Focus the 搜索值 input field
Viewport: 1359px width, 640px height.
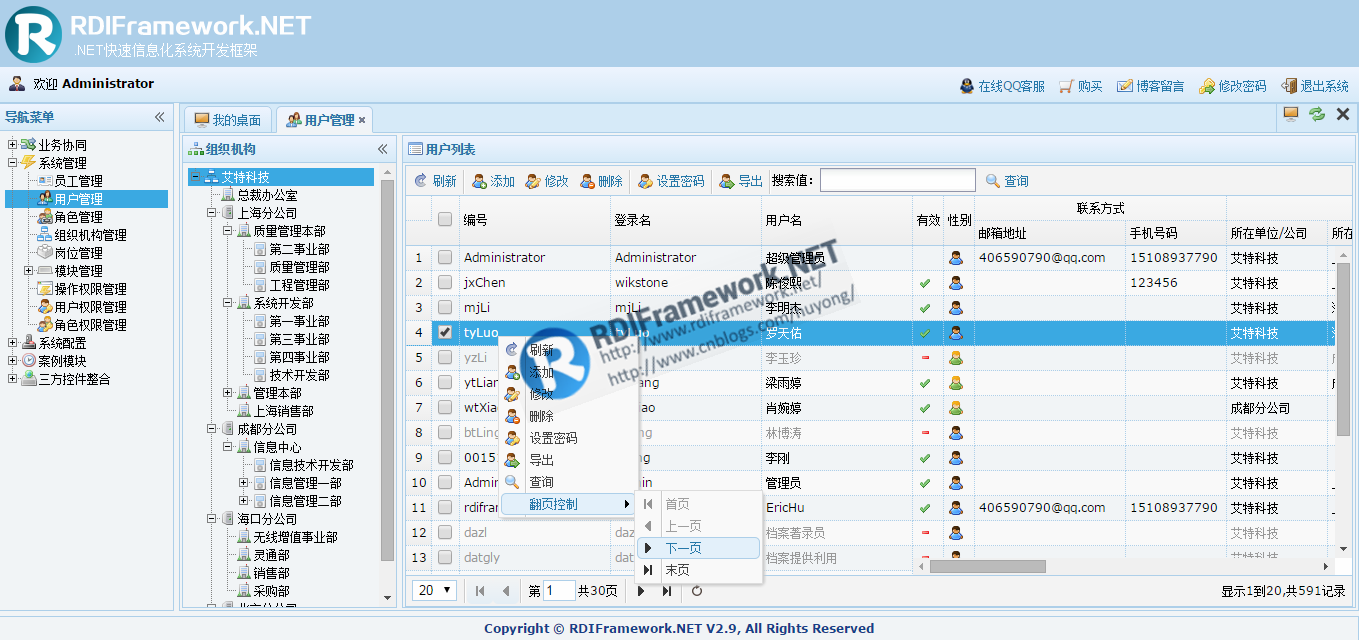point(897,180)
